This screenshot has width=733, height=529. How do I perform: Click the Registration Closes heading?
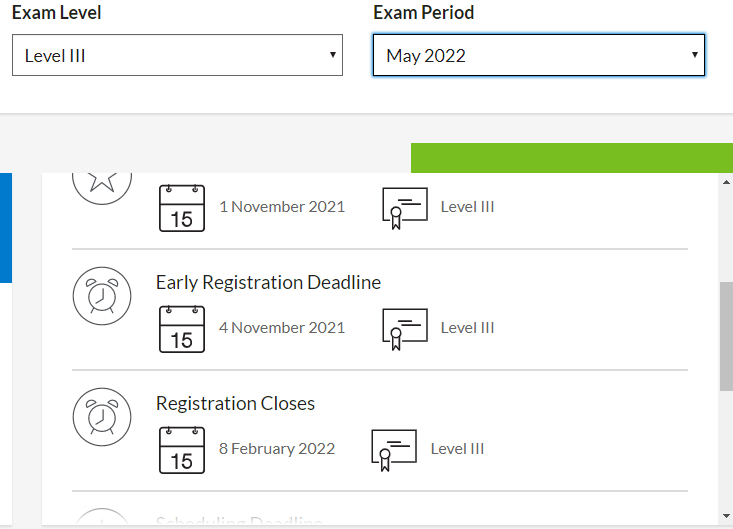point(235,404)
